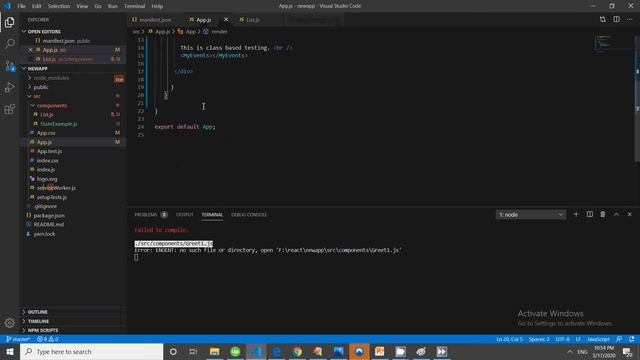Open Windows Action Center notifications
This screenshot has height=360, width=640.
(x=628, y=351)
